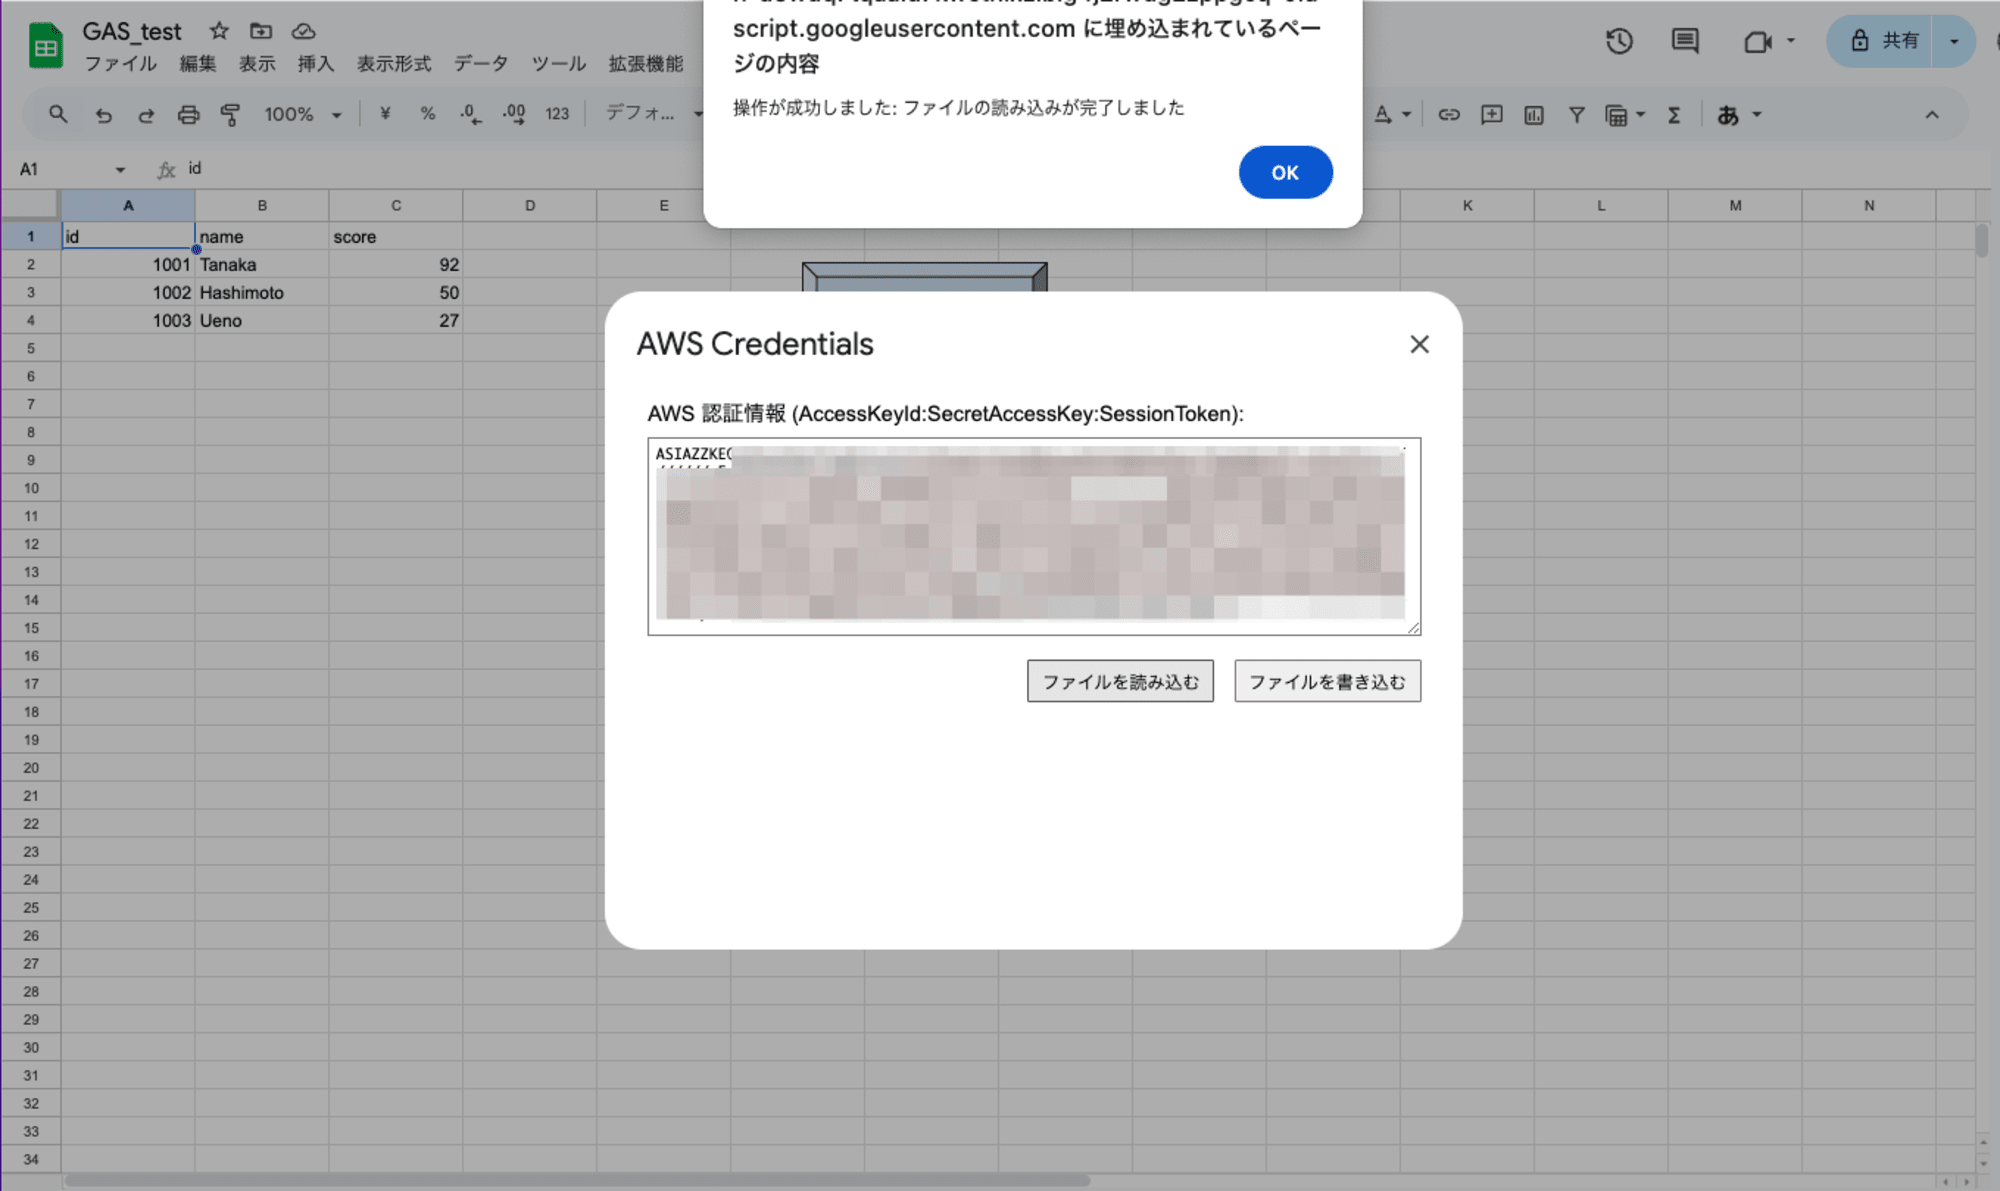
Task: Star the GAS_test document
Action: 219,31
